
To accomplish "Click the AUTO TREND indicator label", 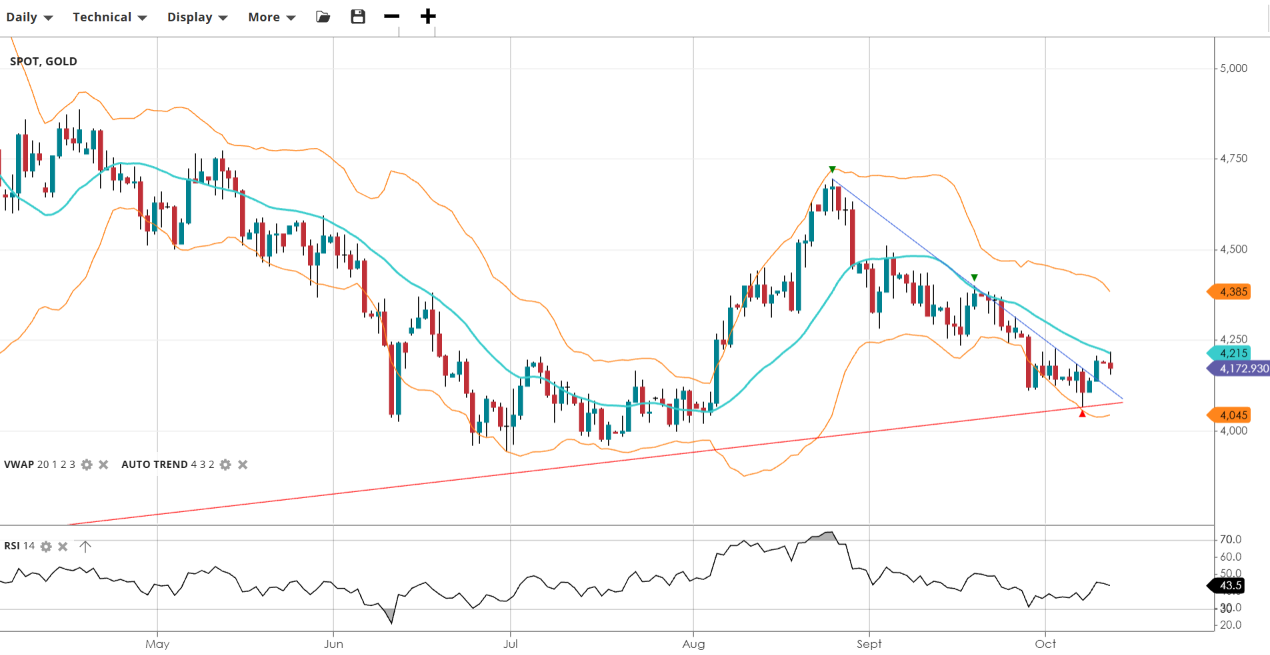I will point(153,465).
